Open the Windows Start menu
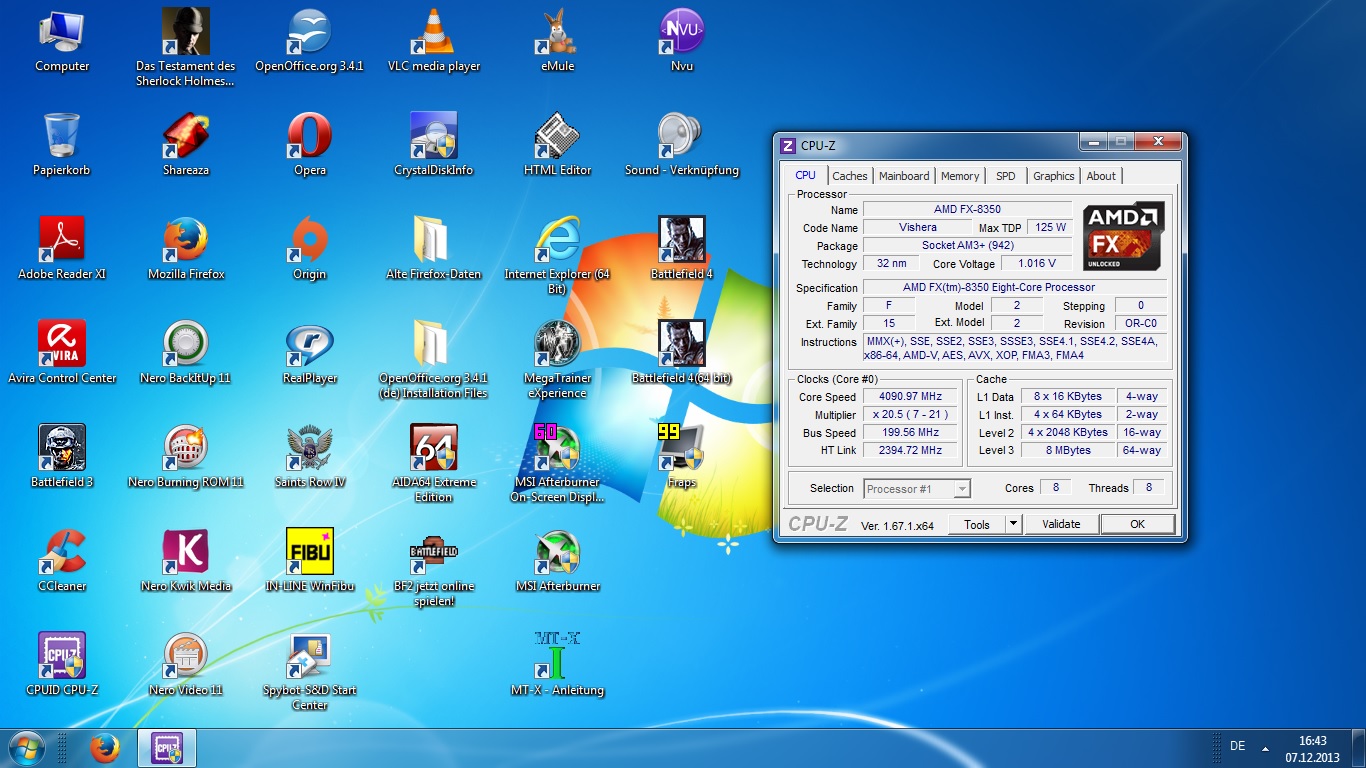This screenshot has width=1366, height=768. 25,748
